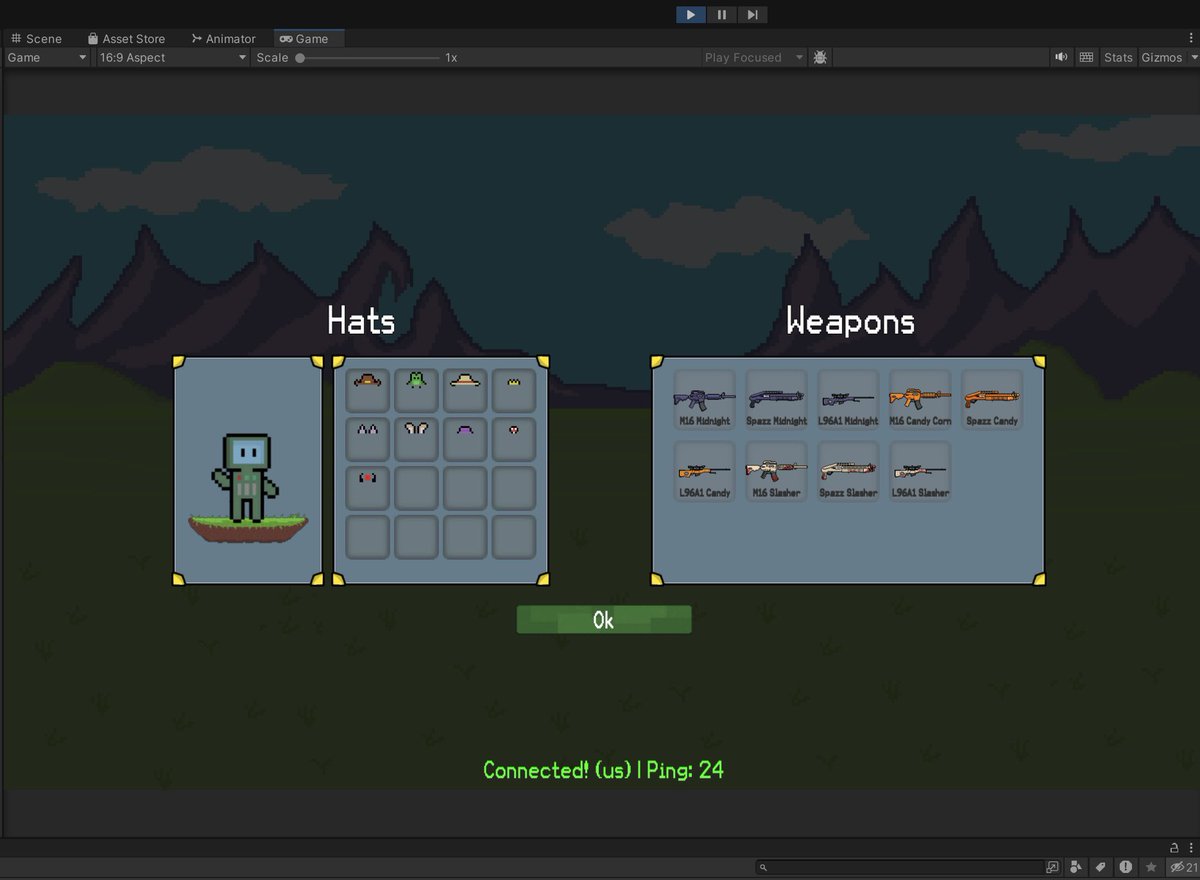Viewport: 1200px width, 880px height.
Task: Click the bottom panel search field
Action: 900,867
